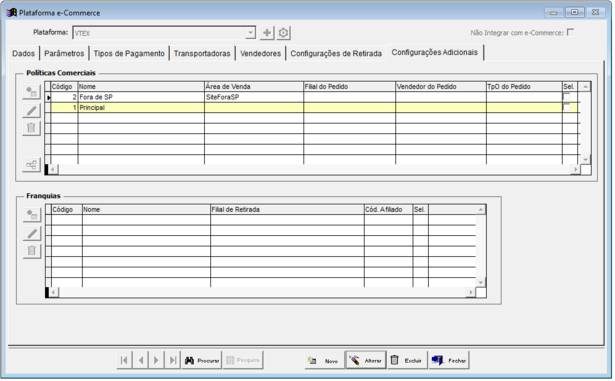This screenshot has height=381, width=615.
Task: Select Configurações Adicionais tab
Action: (x=435, y=52)
